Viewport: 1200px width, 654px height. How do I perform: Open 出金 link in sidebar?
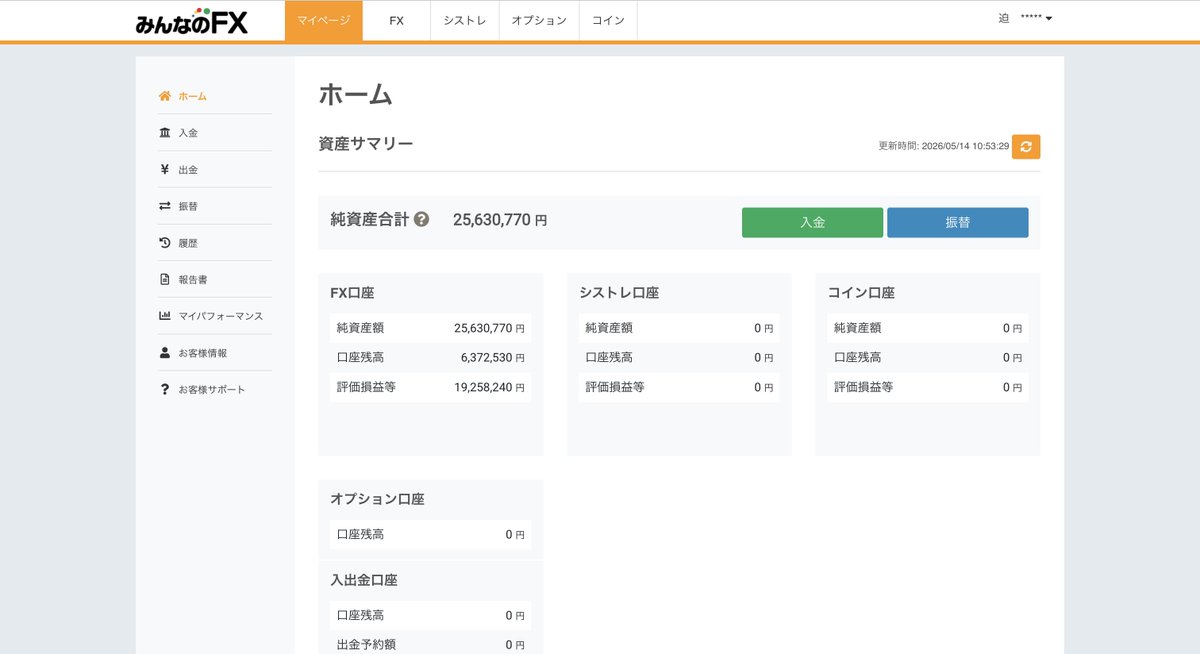(188, 170)
